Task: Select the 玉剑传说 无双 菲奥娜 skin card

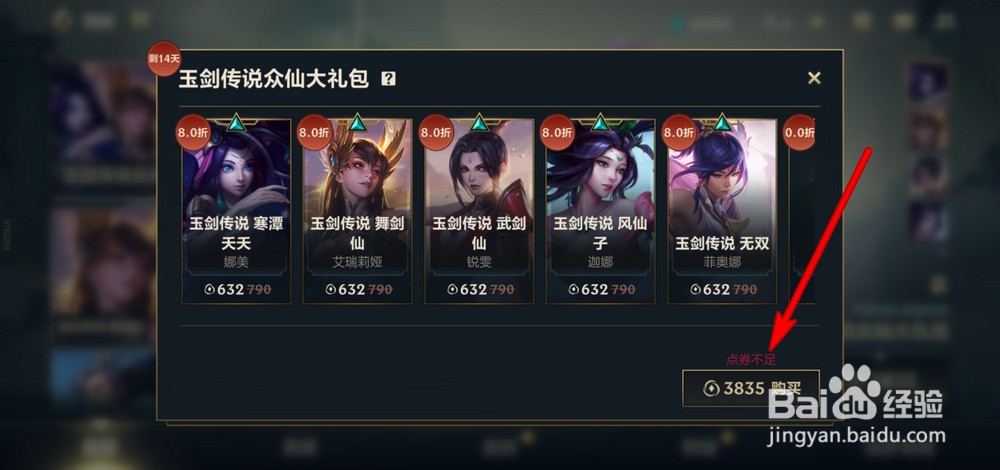Action: pyautogui.click(x=722, y=211)
